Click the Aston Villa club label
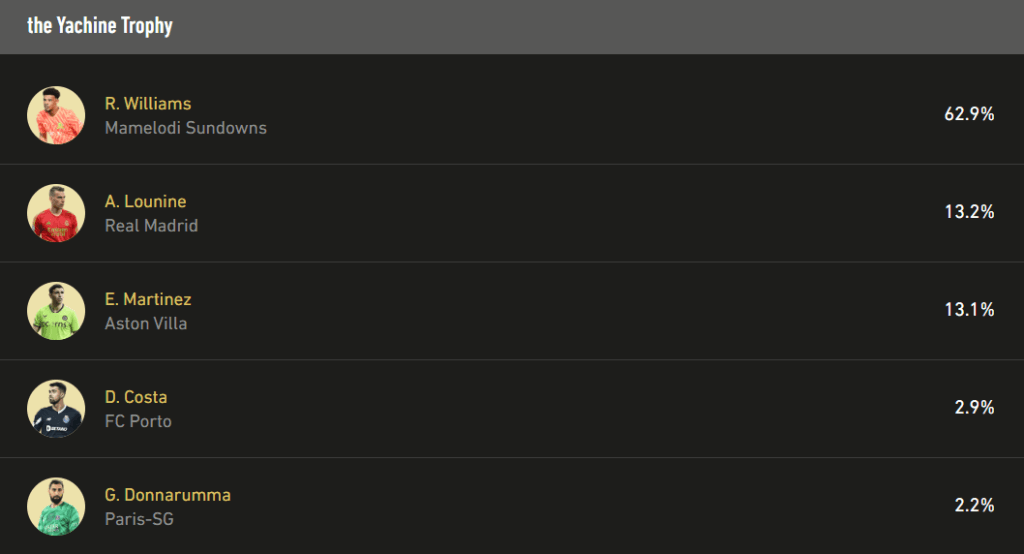Screen dimensions: 1024x554 [146, 324]
